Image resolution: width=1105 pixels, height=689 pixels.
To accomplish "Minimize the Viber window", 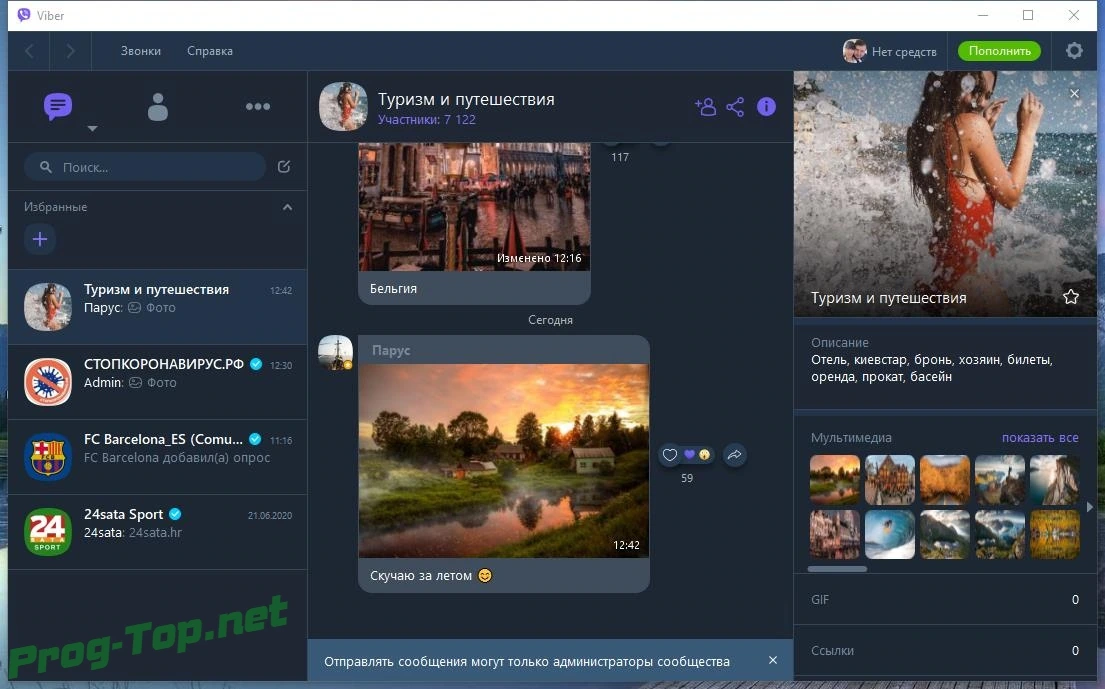I will tap(983, 15).
